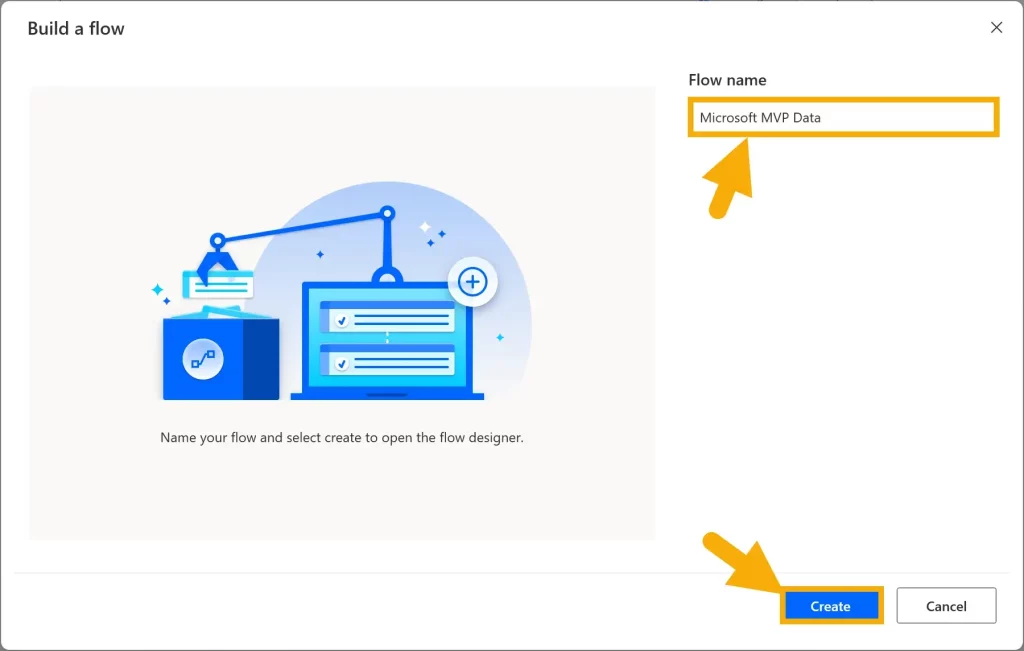Viewport: 1024px width, 651px height.
Task: Close the Build a flow dialog
Action: pyautogui.click(x=996, y=28)
